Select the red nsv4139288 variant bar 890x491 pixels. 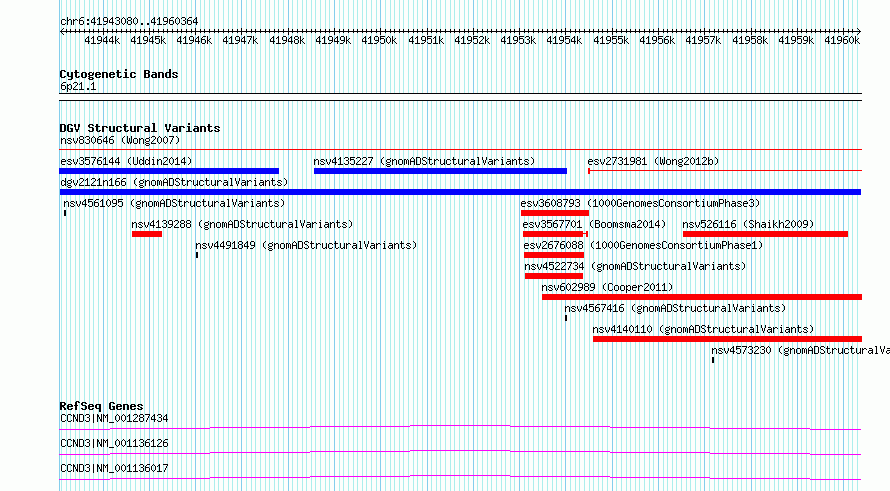pyautogui.click(x=147, y=234)
